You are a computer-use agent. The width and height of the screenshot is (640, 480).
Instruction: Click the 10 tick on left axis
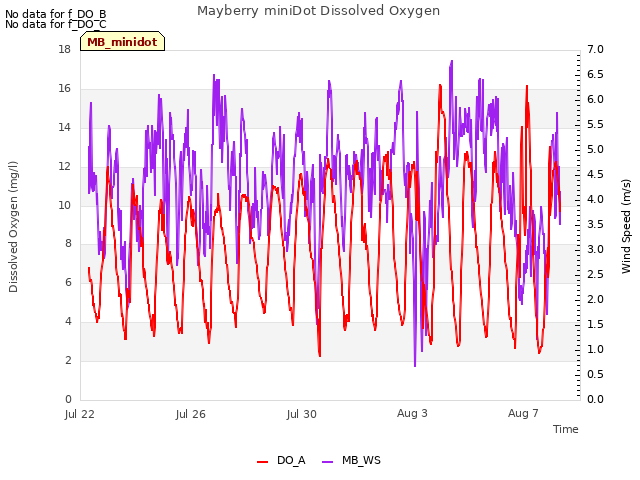click(64, 205)
